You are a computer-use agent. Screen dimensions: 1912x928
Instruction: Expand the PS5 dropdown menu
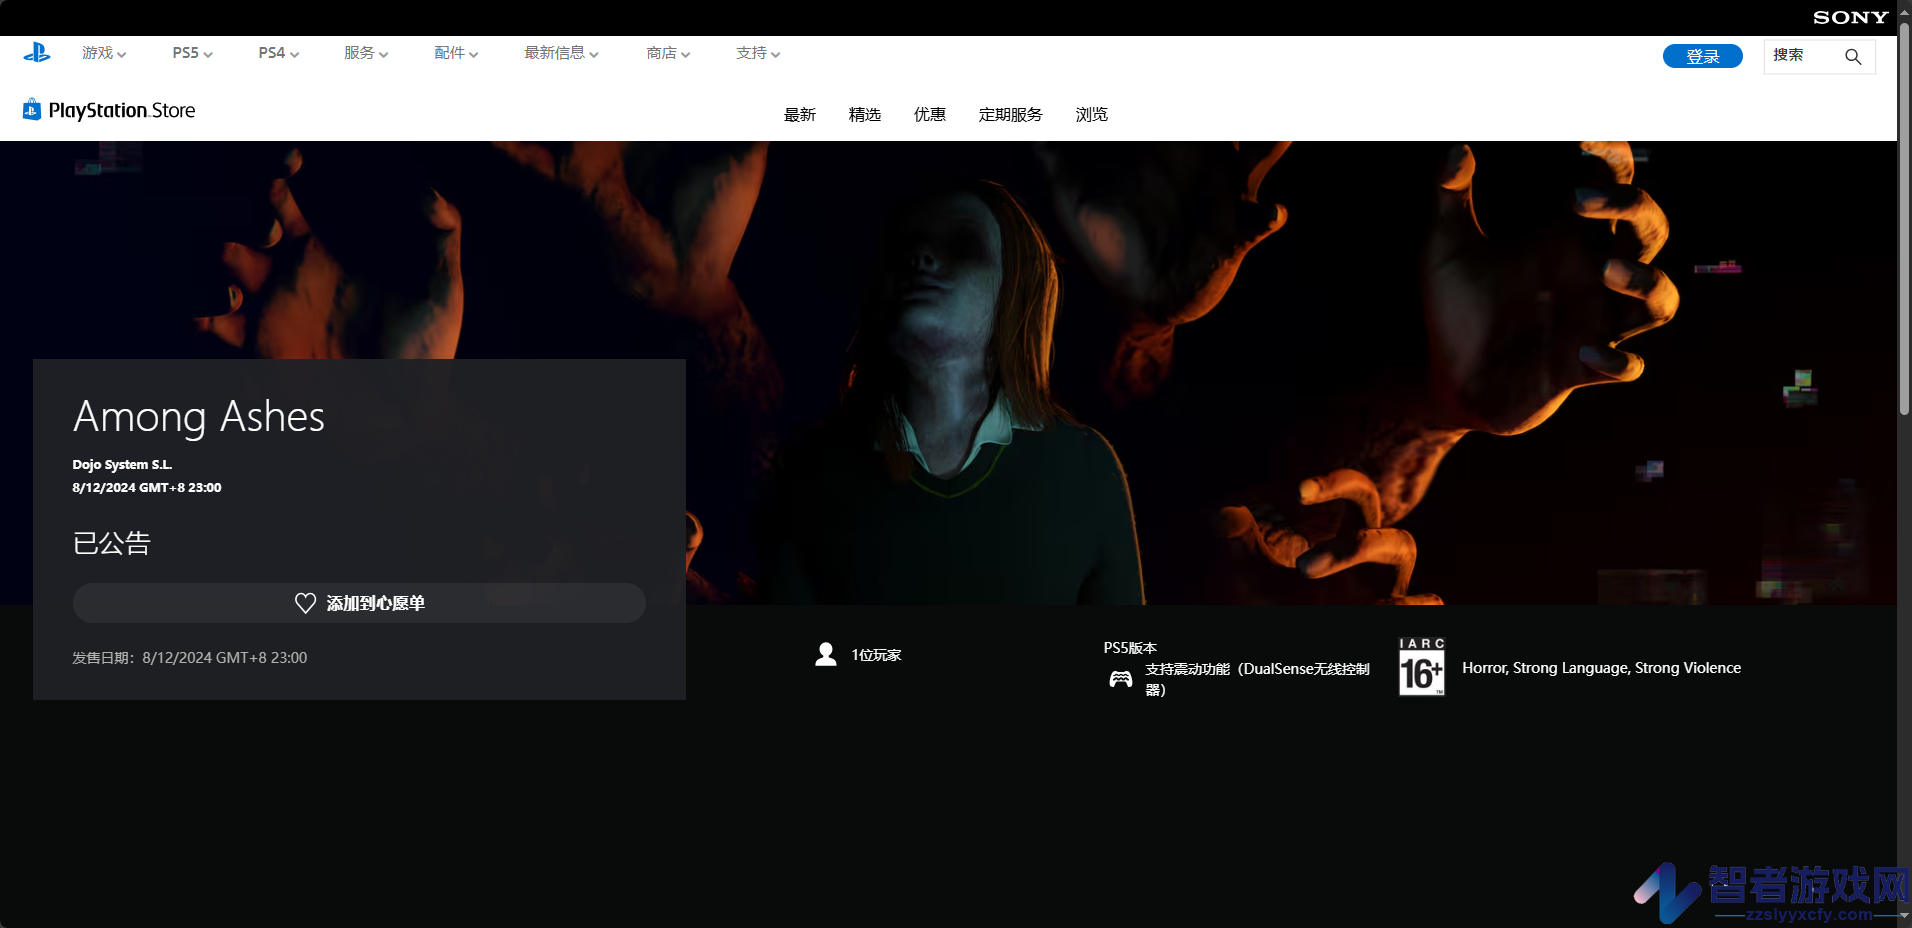click(x=192, y=53)
